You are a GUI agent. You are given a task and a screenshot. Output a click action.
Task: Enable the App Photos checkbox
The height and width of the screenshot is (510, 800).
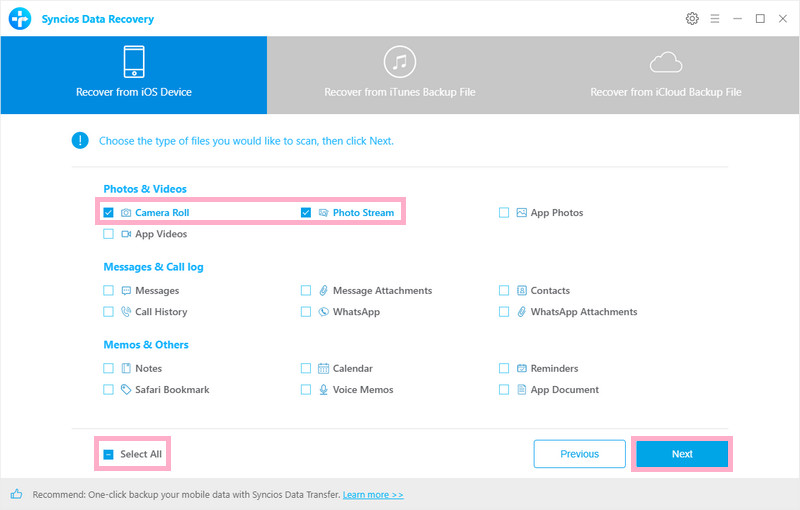(x=504, y=213)
